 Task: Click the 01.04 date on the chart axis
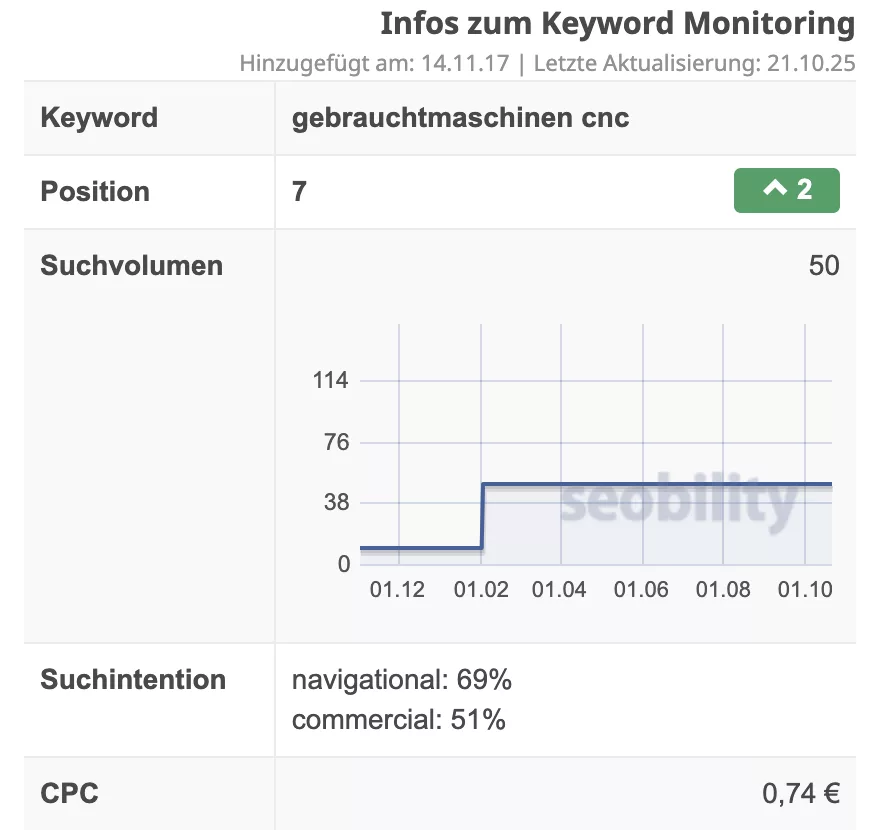559,590
